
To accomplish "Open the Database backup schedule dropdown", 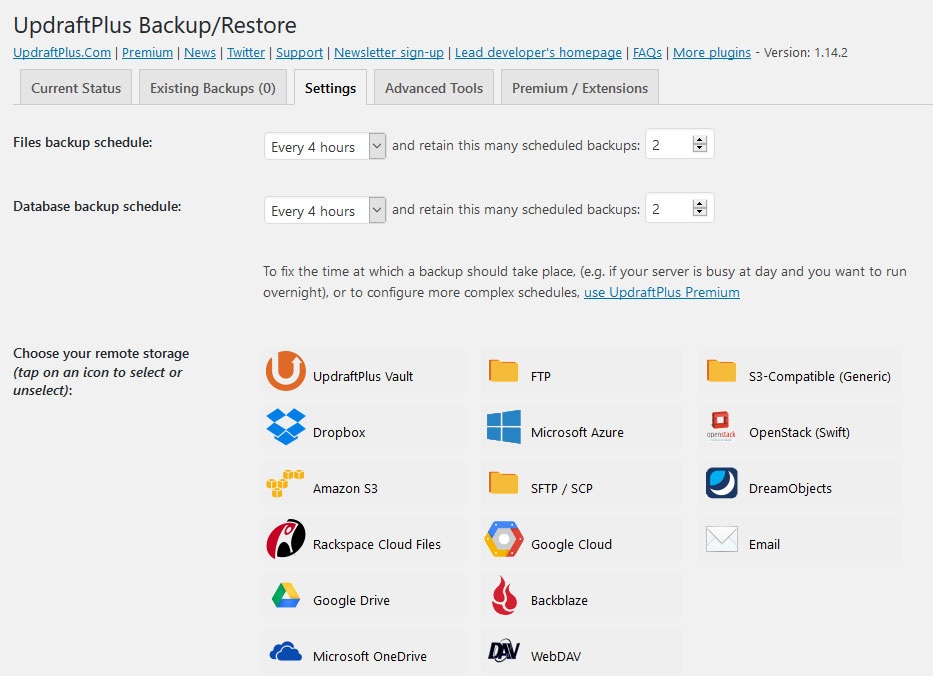I will 325,210.
